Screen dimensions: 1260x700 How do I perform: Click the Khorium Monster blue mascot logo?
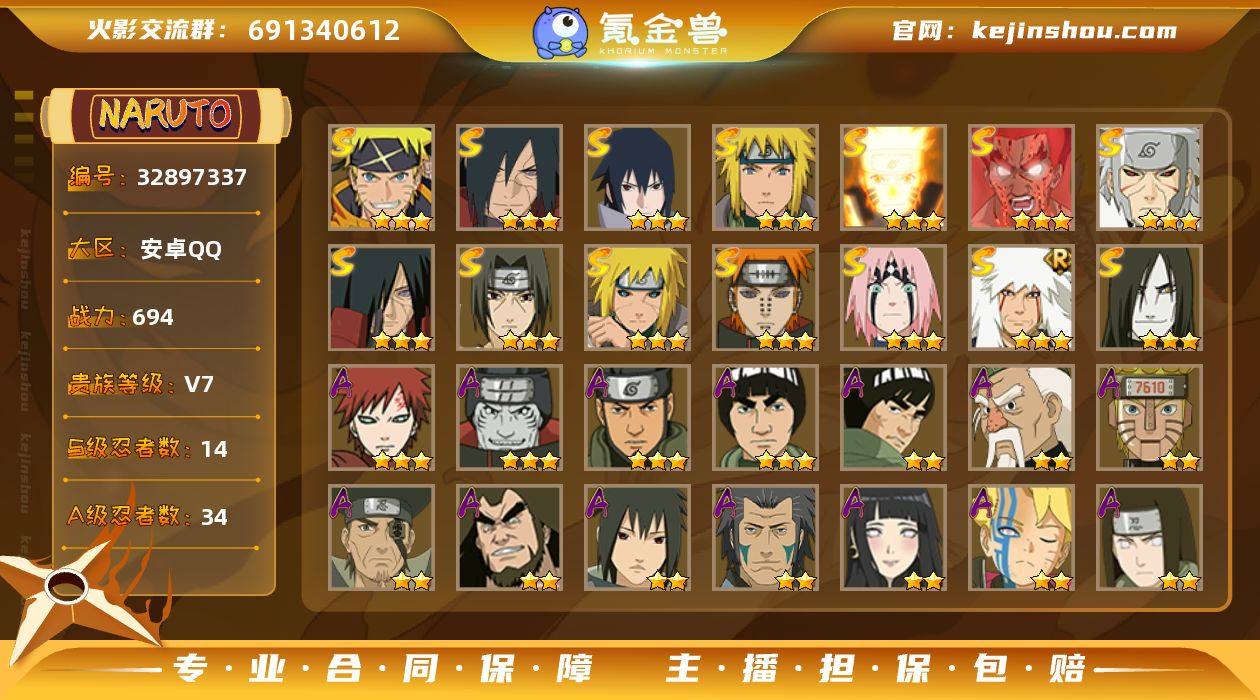pyautogui.click(x=560, y=32)
